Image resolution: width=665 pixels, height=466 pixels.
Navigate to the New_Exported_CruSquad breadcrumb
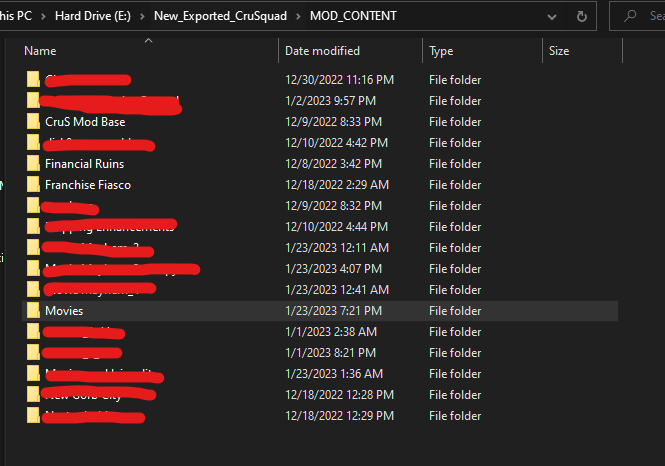(219, 16)
